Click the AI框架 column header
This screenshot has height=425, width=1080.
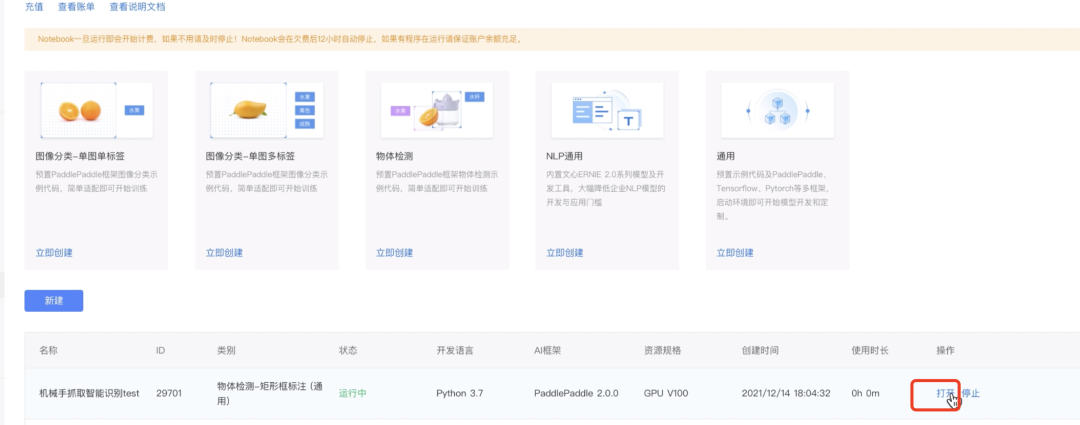coord(548,351)
